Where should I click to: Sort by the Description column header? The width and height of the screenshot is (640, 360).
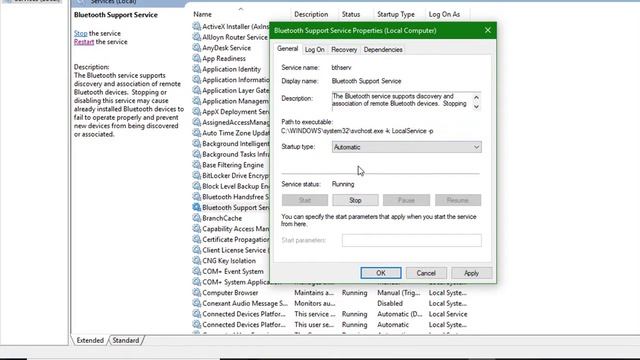pyautogui.click(x=311, y=14)
